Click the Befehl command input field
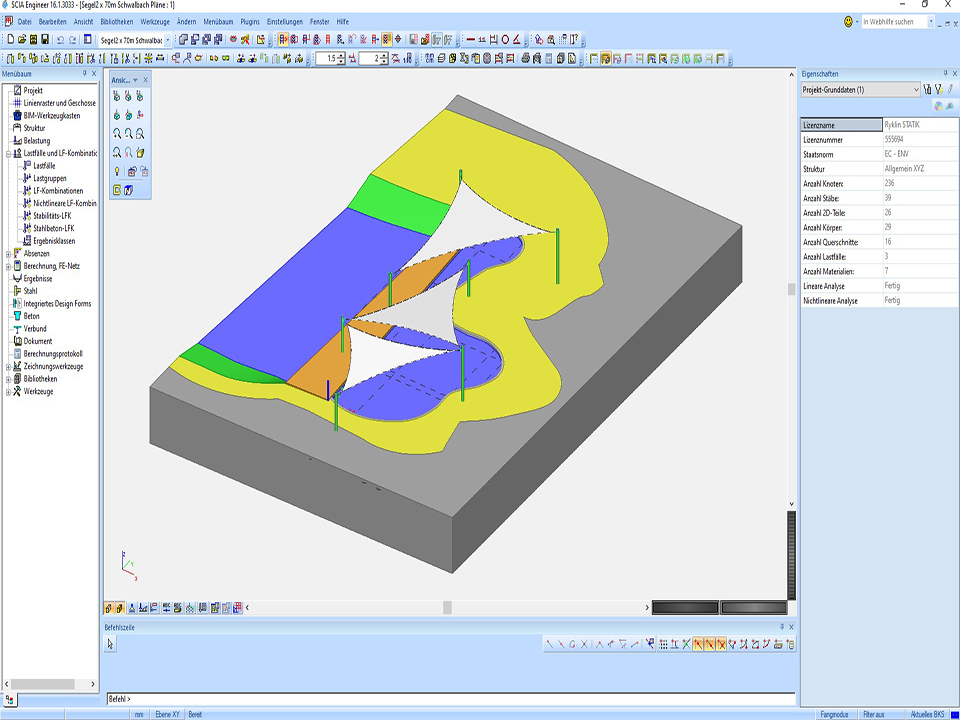Image resolution: width=960 pixels, height=720 pixels. [450, 698]
